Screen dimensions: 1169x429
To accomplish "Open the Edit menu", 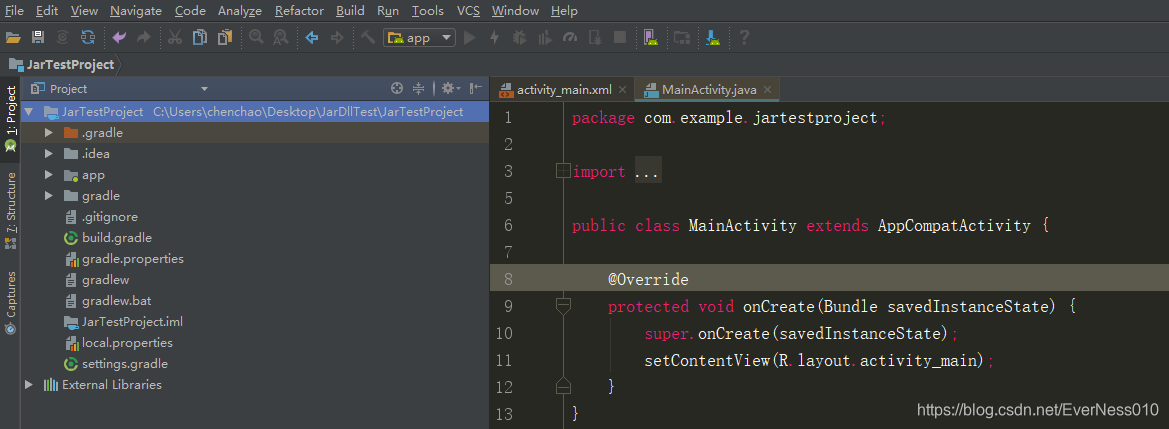I will 46,11.
